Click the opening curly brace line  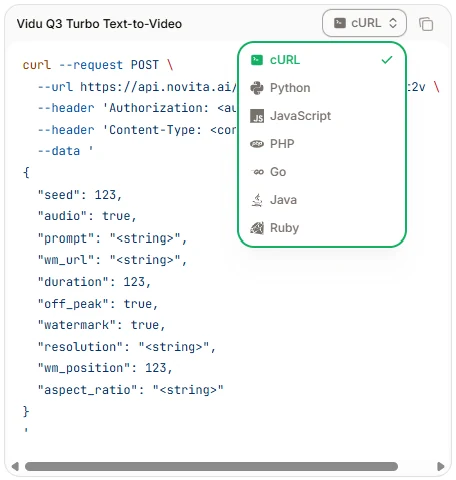coord(26,173)
